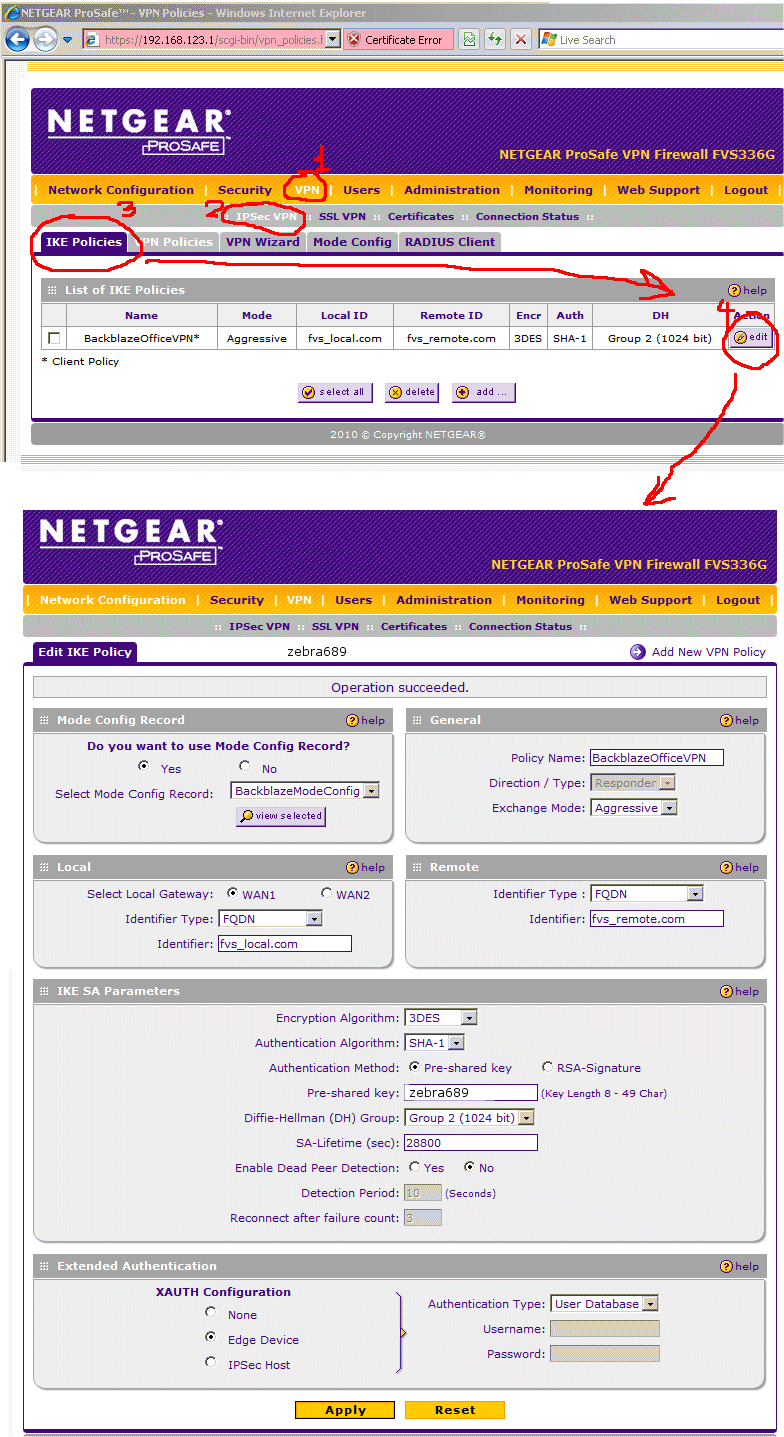The height and width of the screenshot is (1437, 784).
Task: Go back with the browser Back arrow
Action: click(17, 40)
